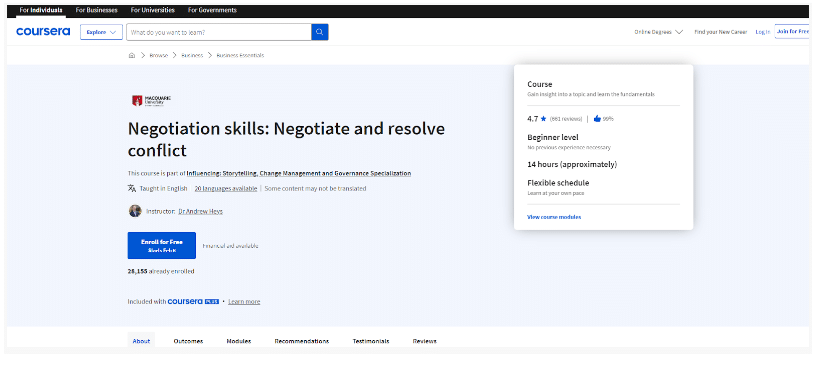Click View course modules link
The height and width of the screenshot is (372, 818).
[554, 217]
